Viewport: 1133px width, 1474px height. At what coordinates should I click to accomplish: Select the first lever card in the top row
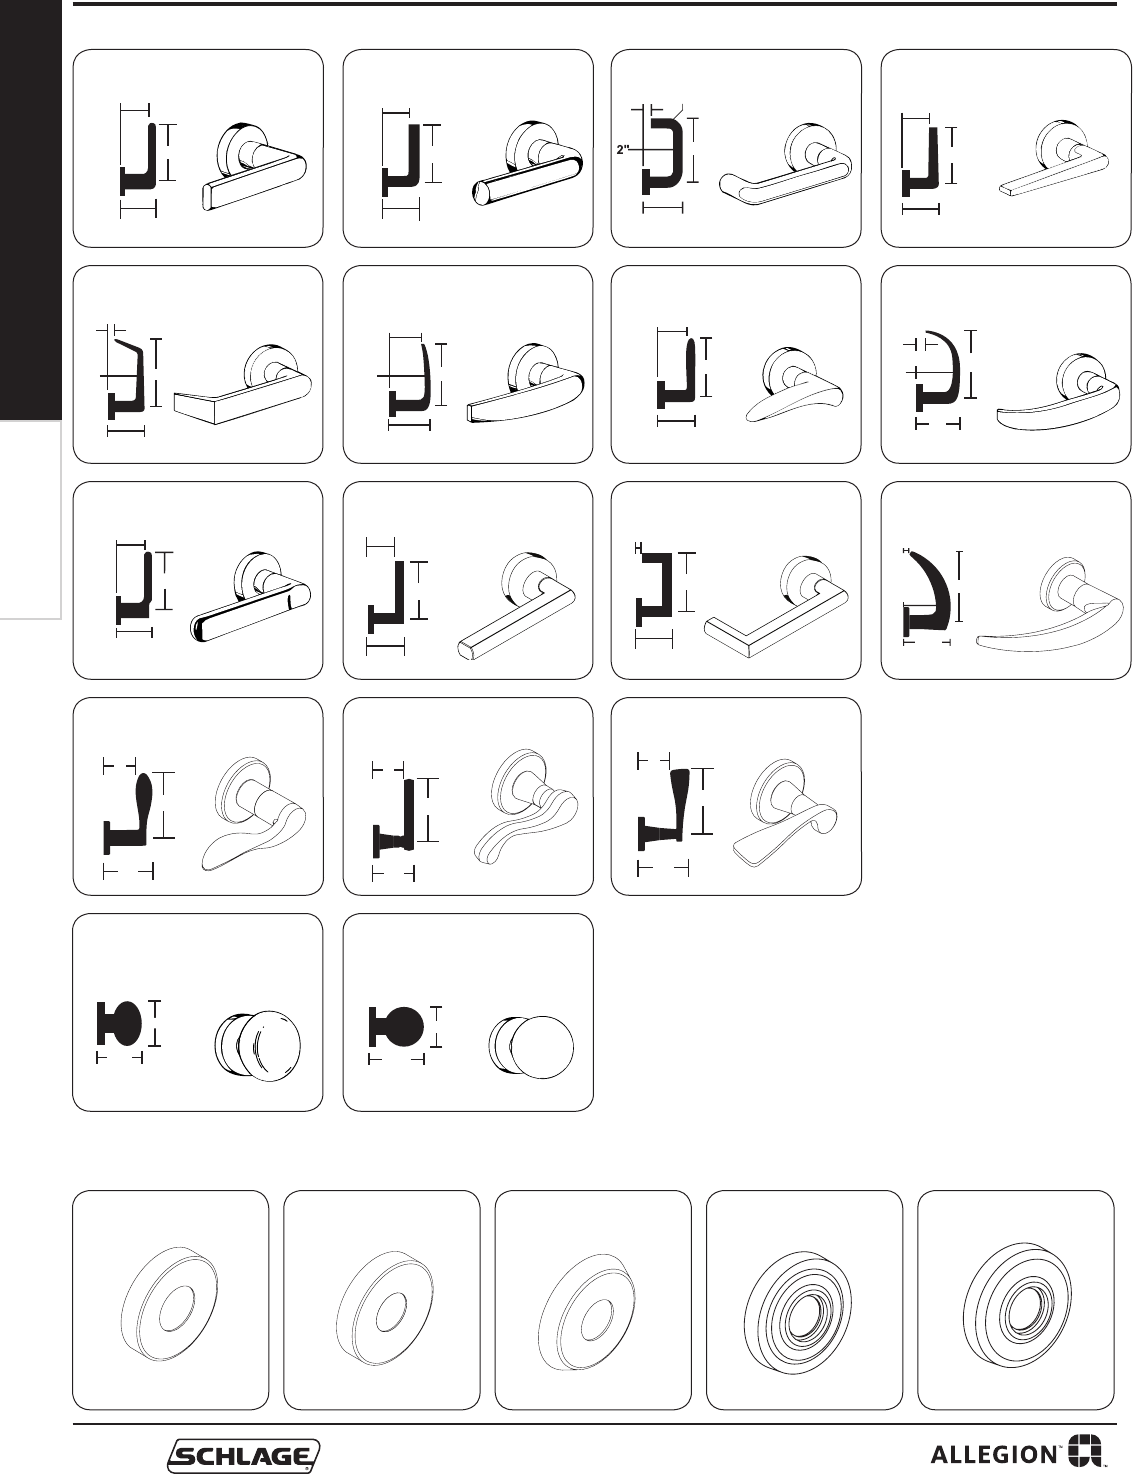pyautogui.click(x=198, y=148)
